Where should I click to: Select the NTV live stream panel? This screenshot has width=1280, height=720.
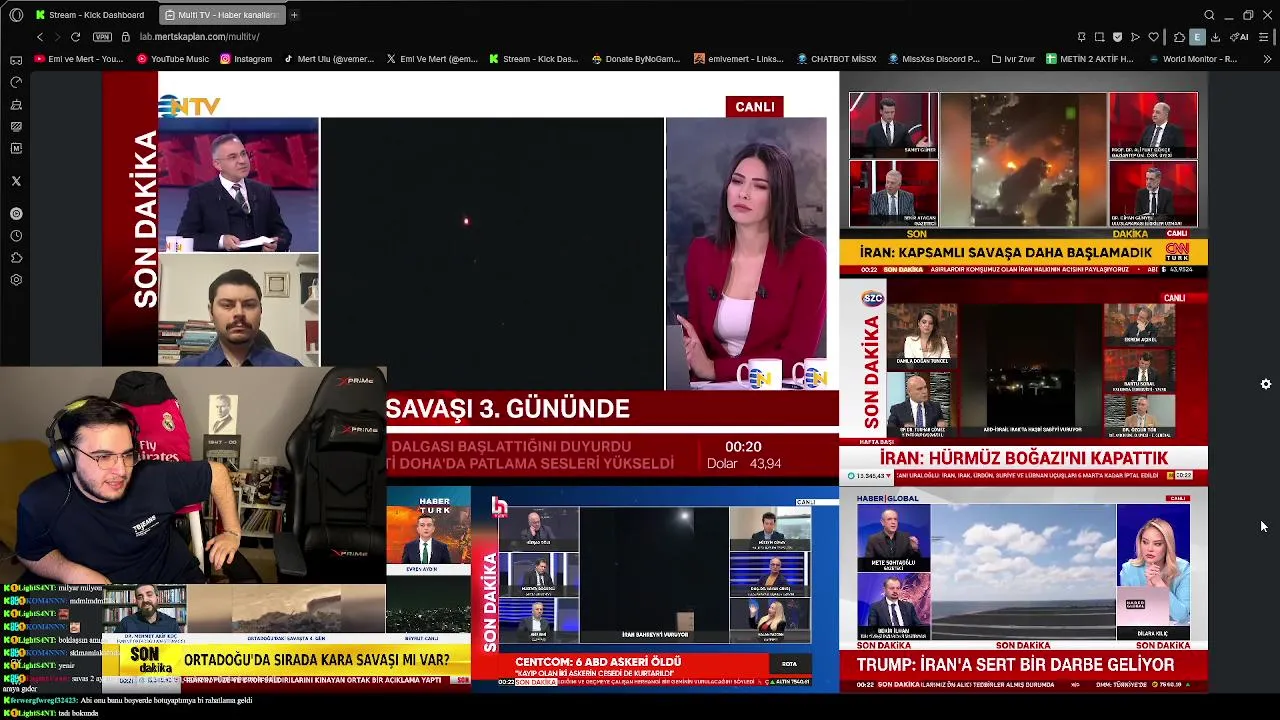470,278
